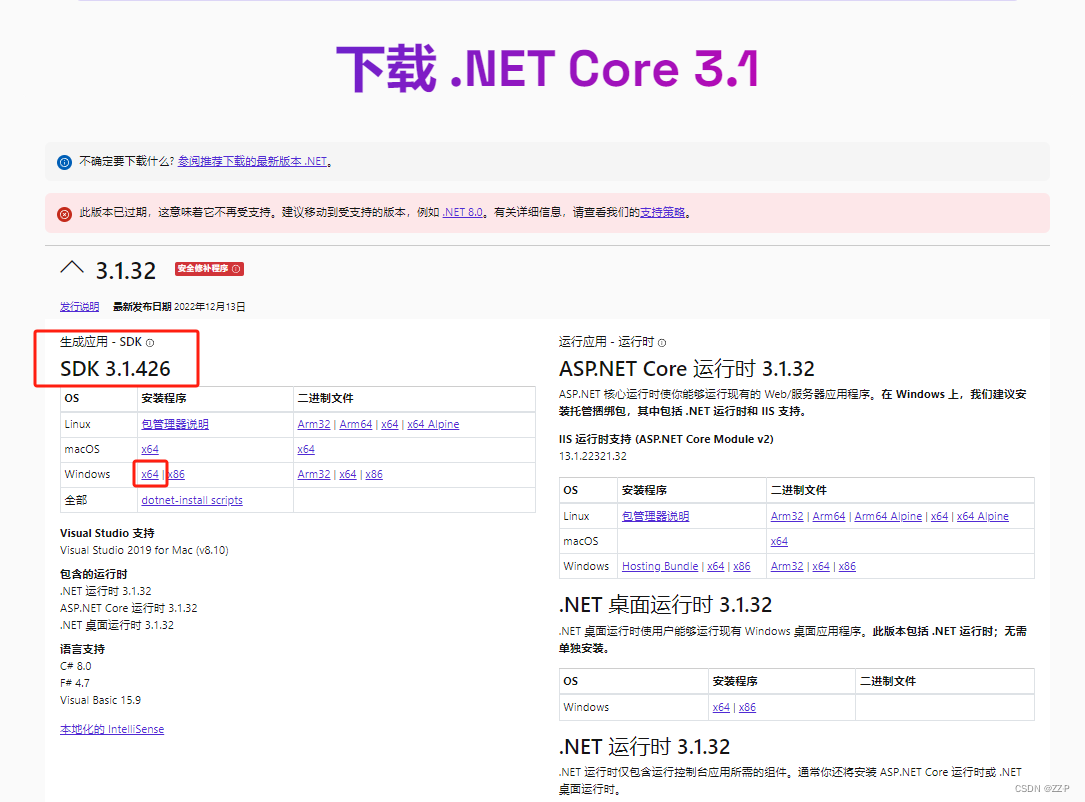Click the 下载 .NET Core 3.1 page title

pyautogui.click(x=548, y=69)
